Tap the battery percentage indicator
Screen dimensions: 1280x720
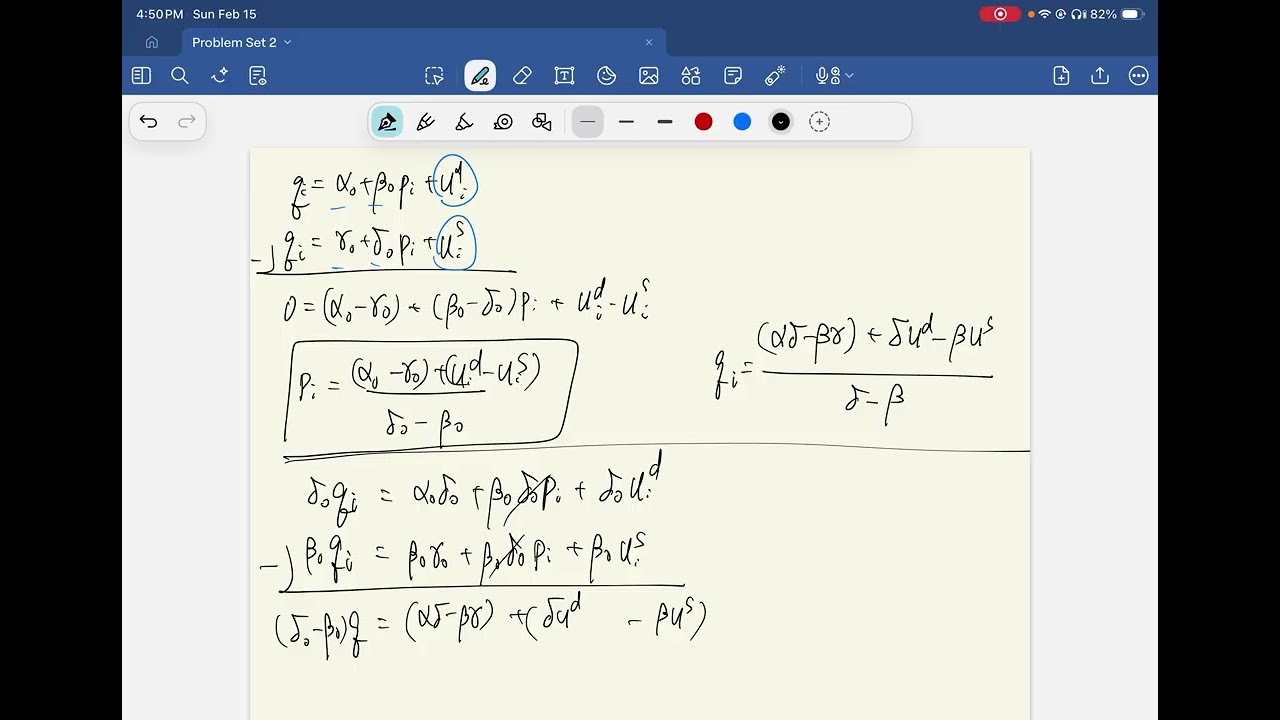[x=1103, y=14]
